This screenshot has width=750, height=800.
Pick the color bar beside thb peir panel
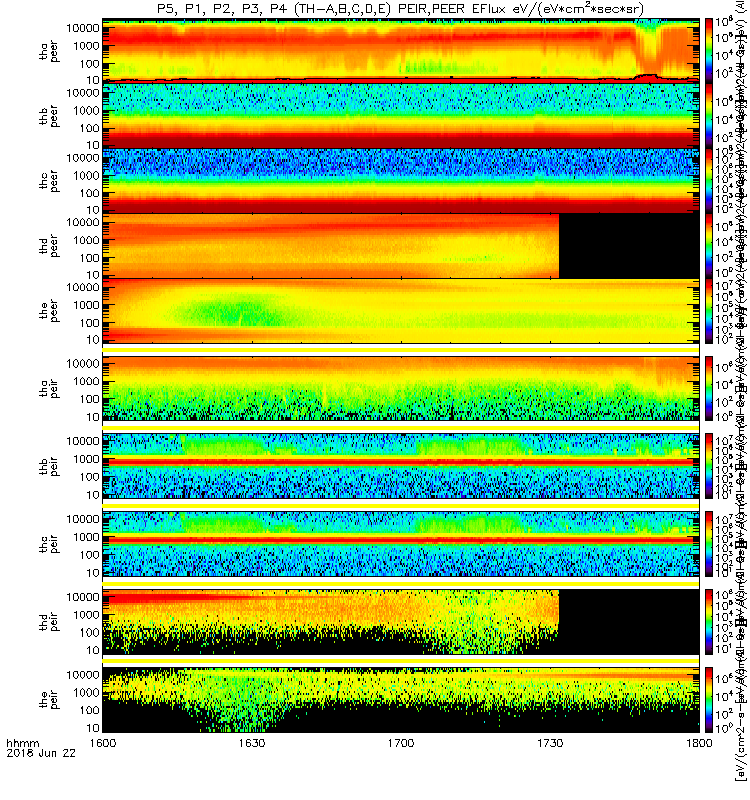tap(709, 466)
